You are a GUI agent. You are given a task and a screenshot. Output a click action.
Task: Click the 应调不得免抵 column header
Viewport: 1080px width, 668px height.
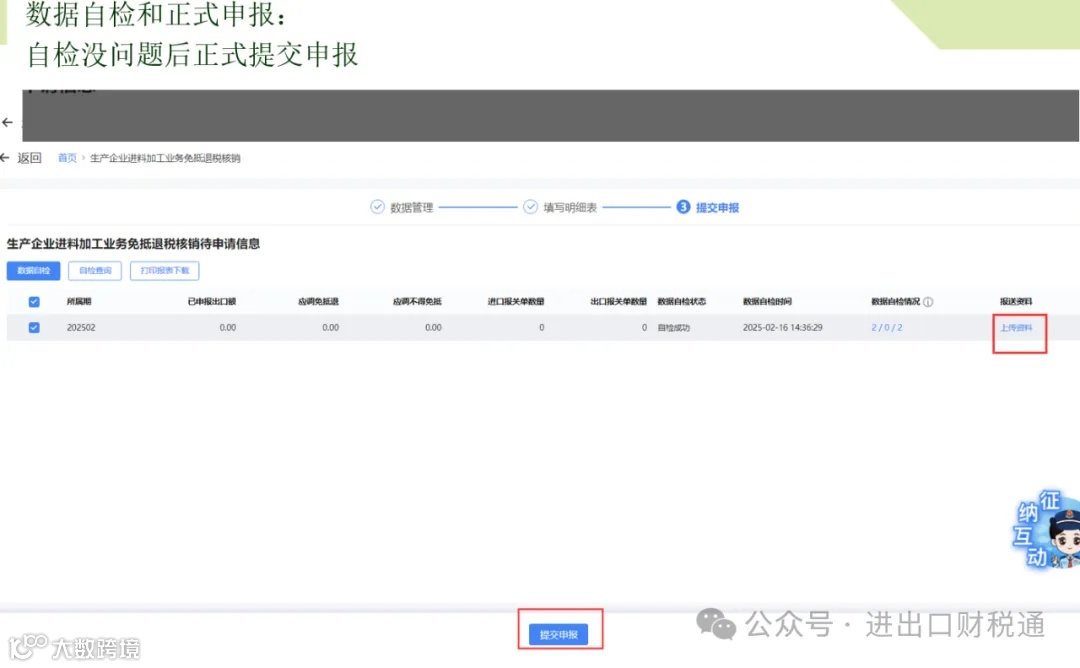click(417, 302)
